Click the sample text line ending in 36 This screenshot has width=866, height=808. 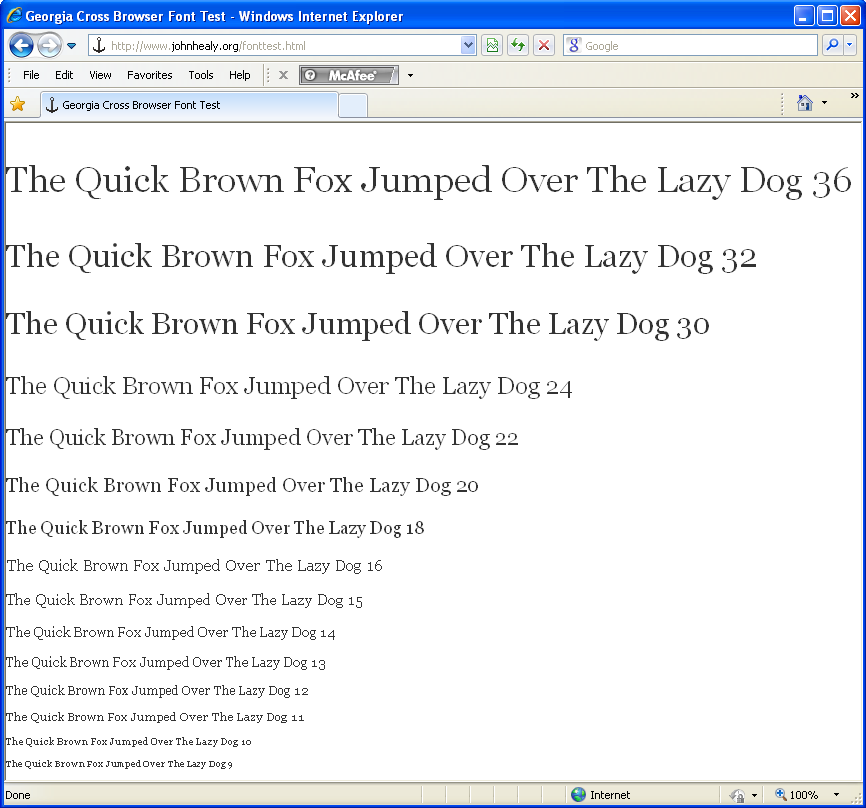point(429,181)
